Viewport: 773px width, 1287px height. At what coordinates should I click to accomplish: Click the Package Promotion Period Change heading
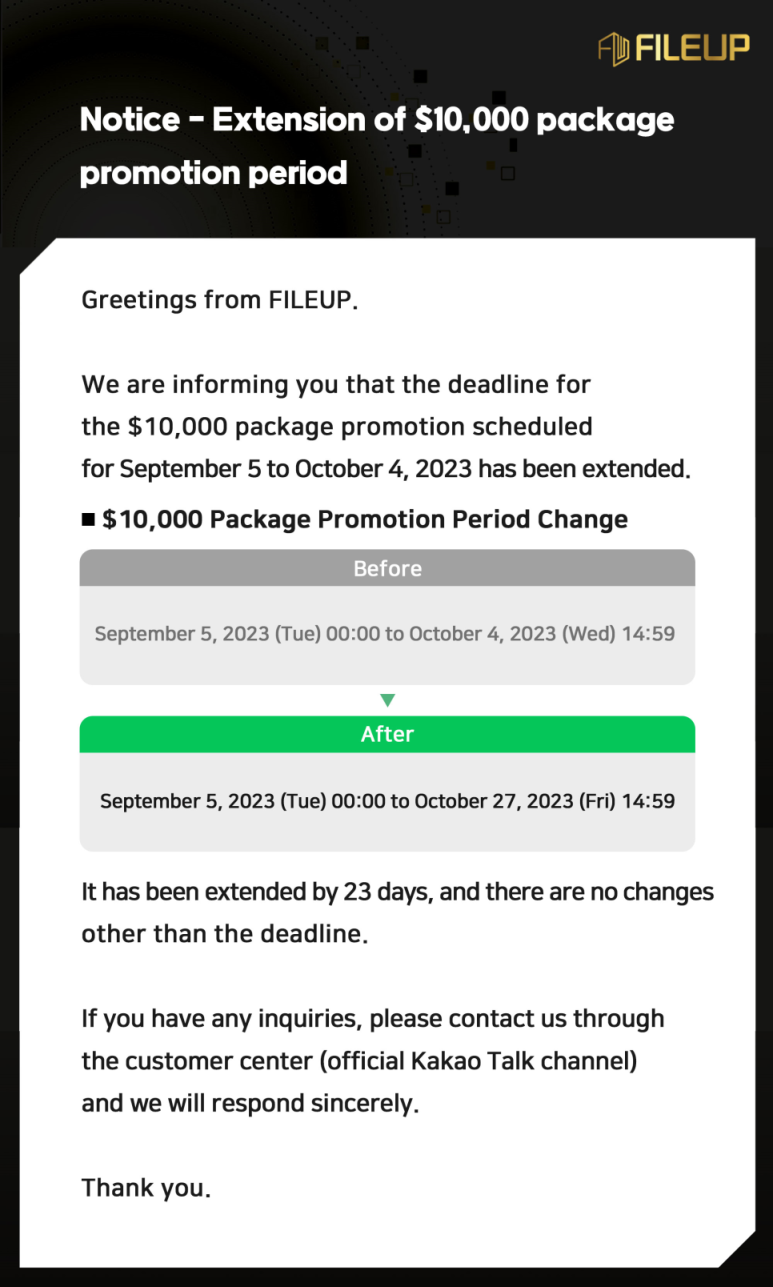tap(365, 520)
